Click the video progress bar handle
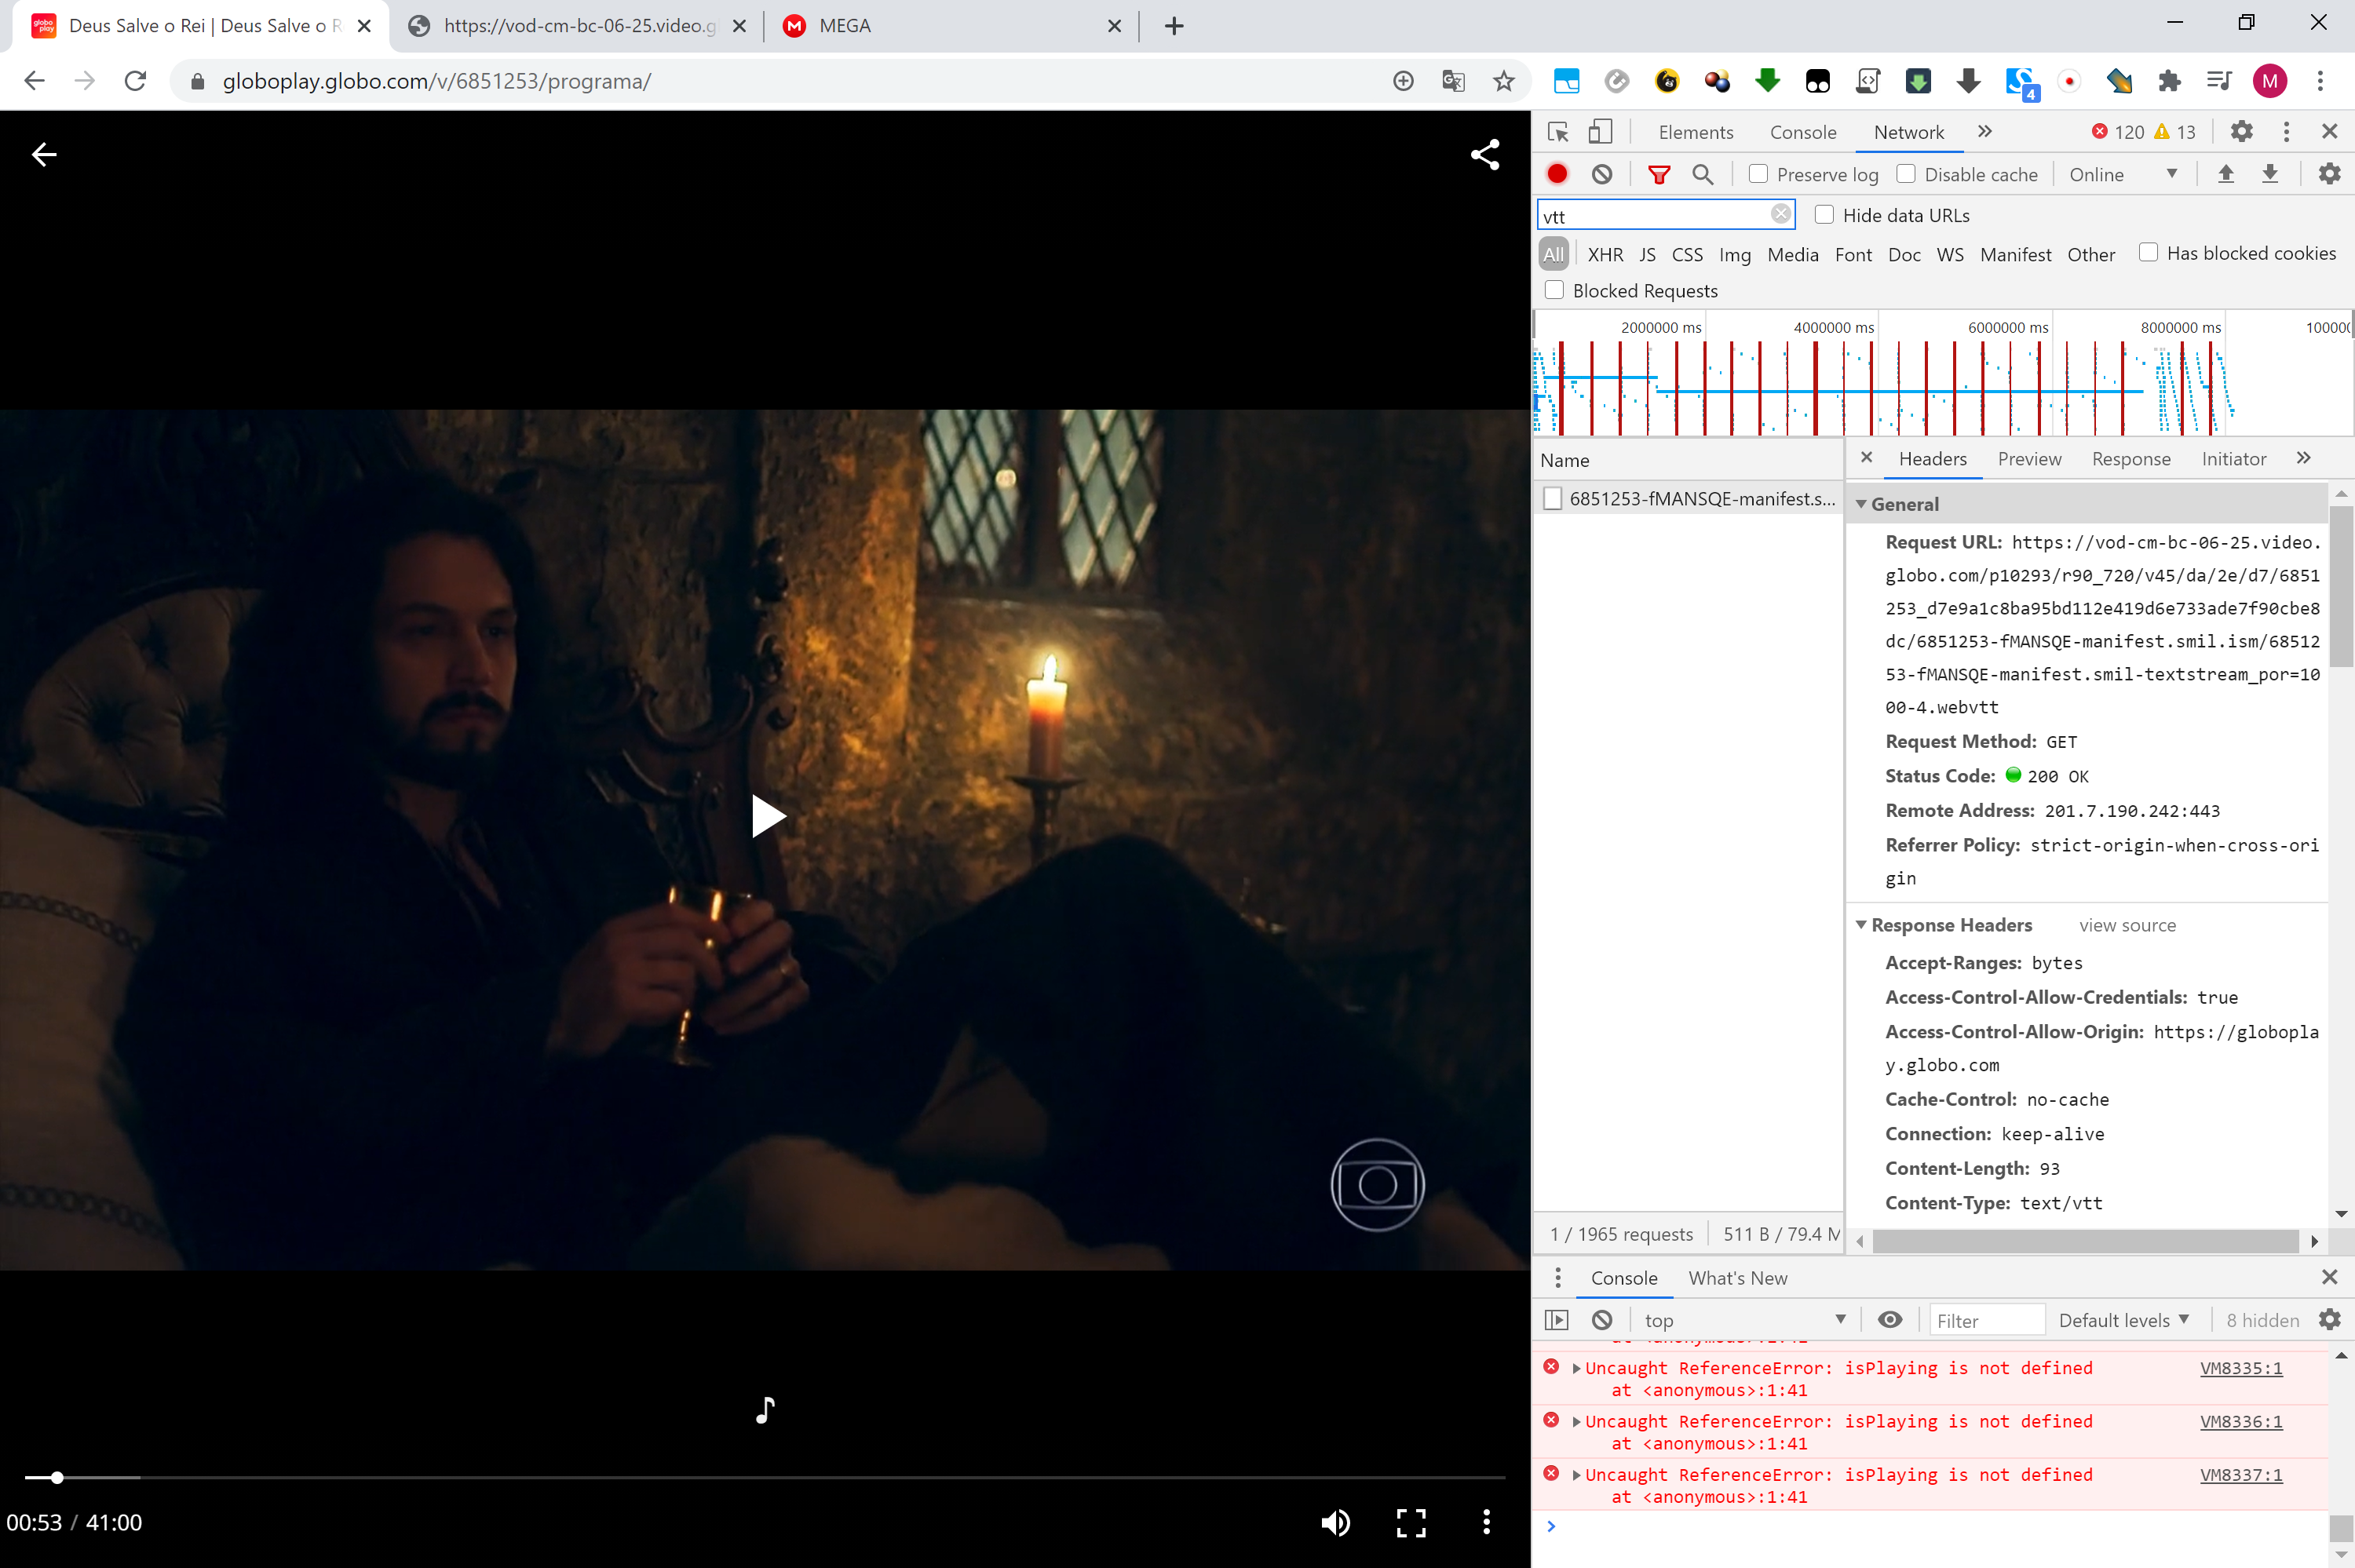 (x=57, y=1477)
